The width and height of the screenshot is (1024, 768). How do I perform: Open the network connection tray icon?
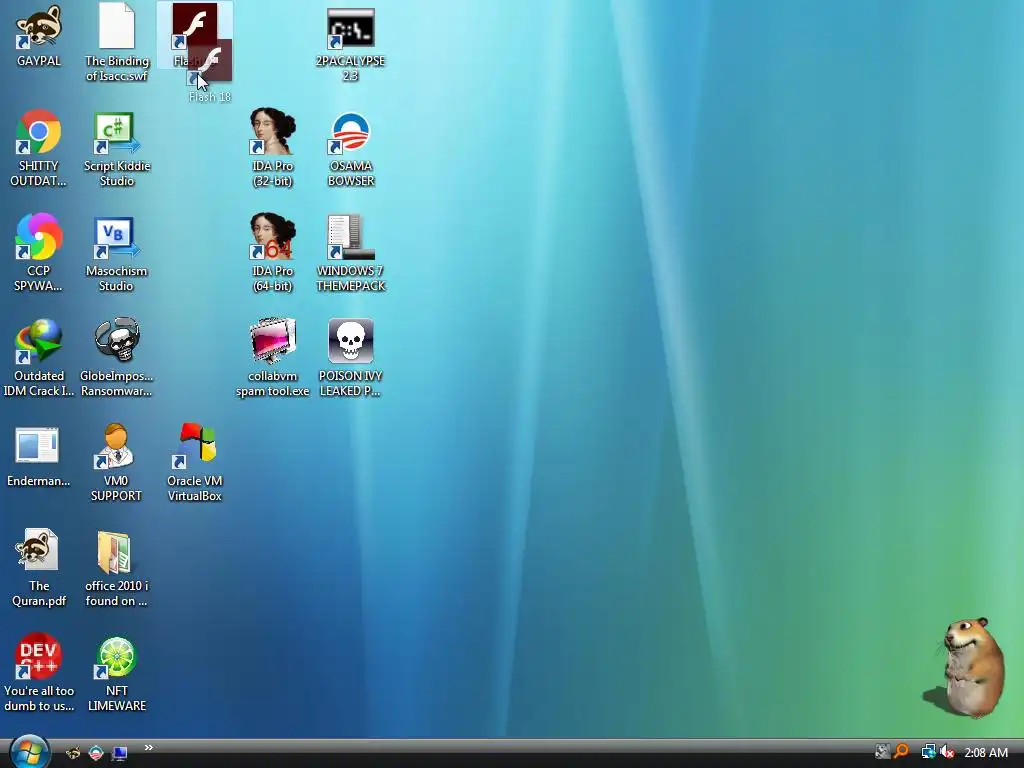coord(928,752)
